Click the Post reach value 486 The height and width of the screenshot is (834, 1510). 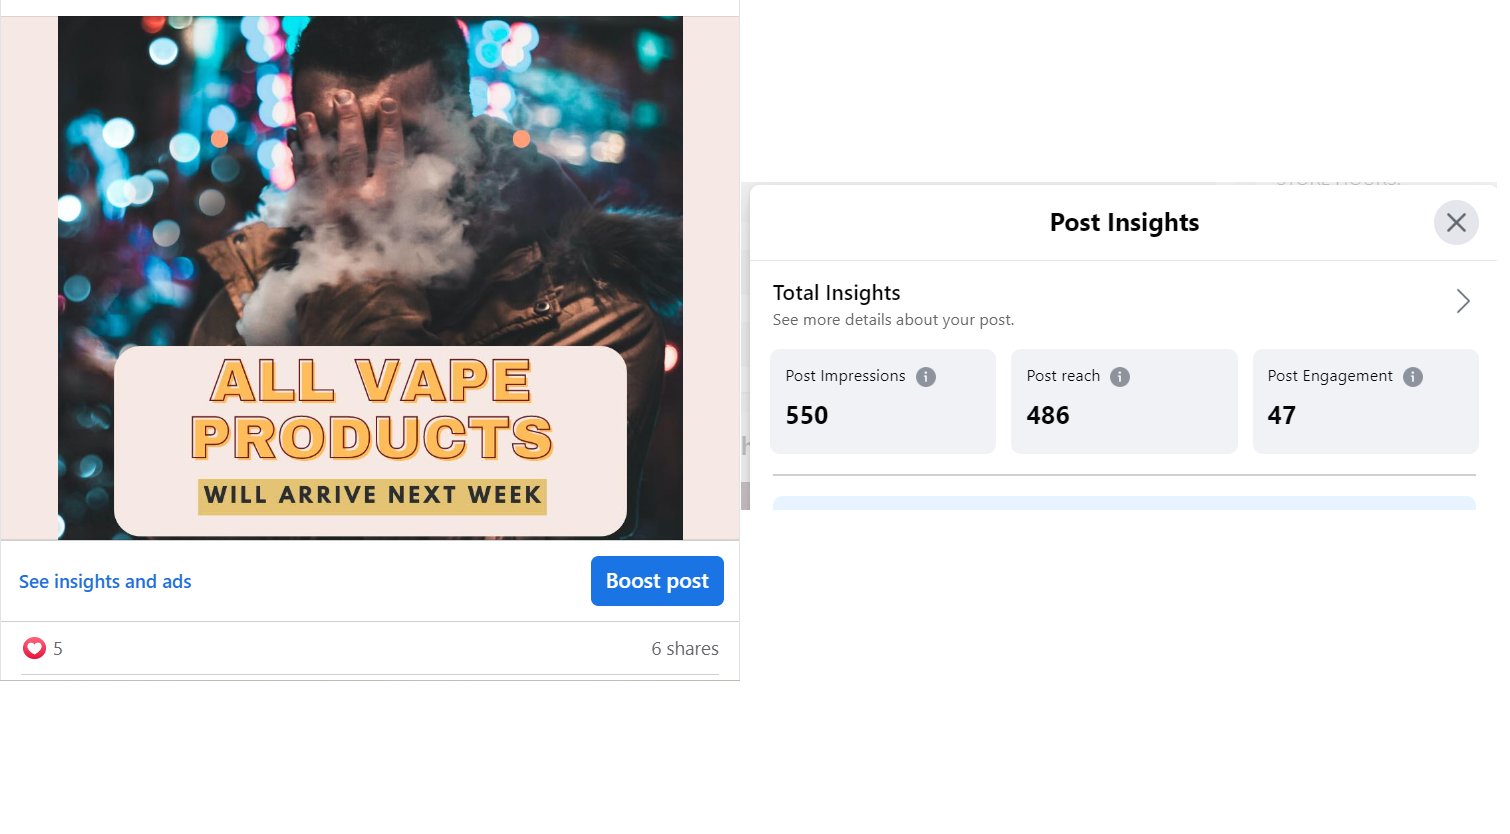tap(1048, 415)
